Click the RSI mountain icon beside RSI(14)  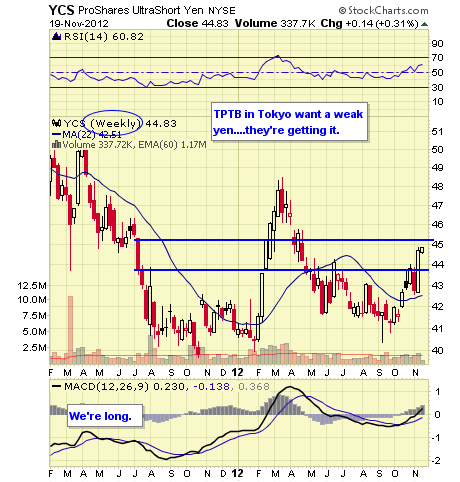coord(56,36)
